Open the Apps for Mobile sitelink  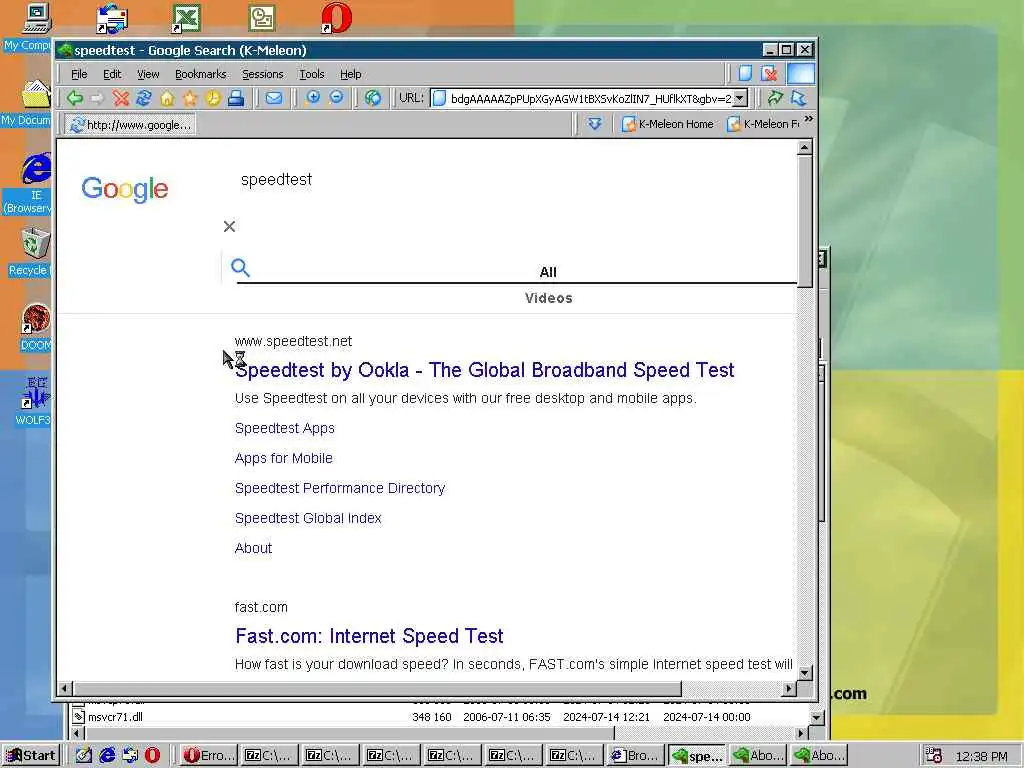pyautogui.click(x=283, y=458)
